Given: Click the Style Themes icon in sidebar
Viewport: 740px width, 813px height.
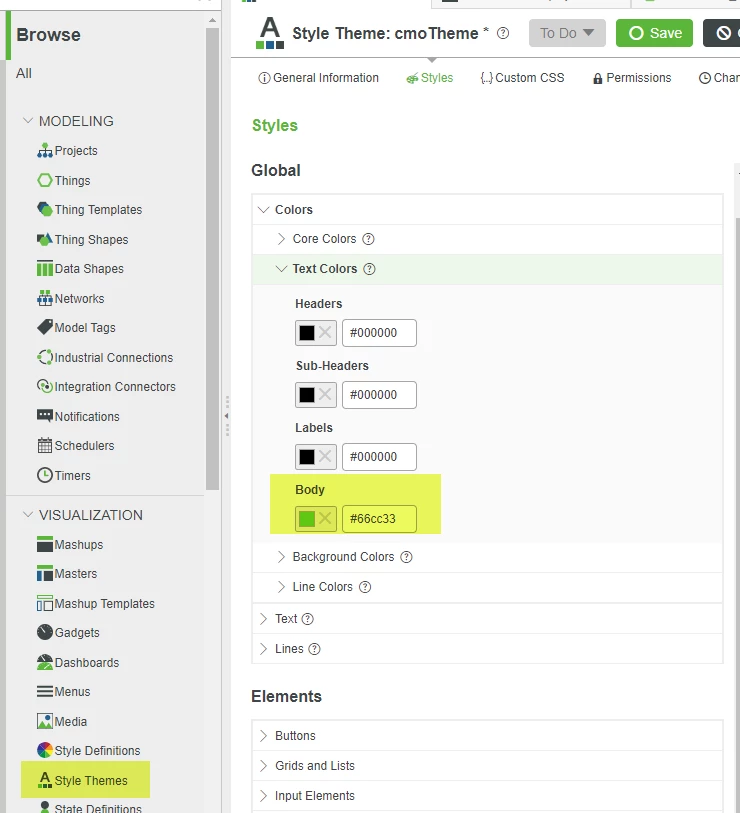Looking at the screenshot, I should point(45,780).
